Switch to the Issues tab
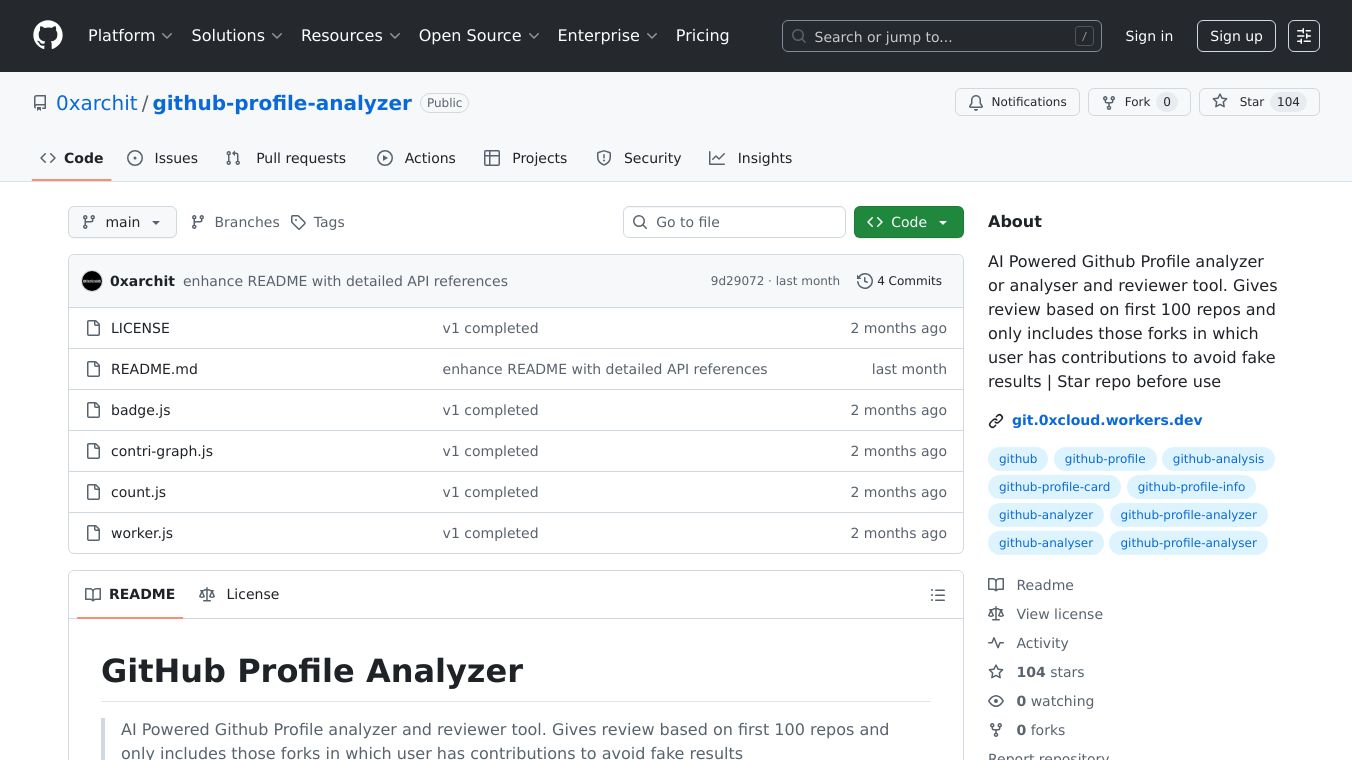This screenshot has width=1352, height=760. point(163,158)
